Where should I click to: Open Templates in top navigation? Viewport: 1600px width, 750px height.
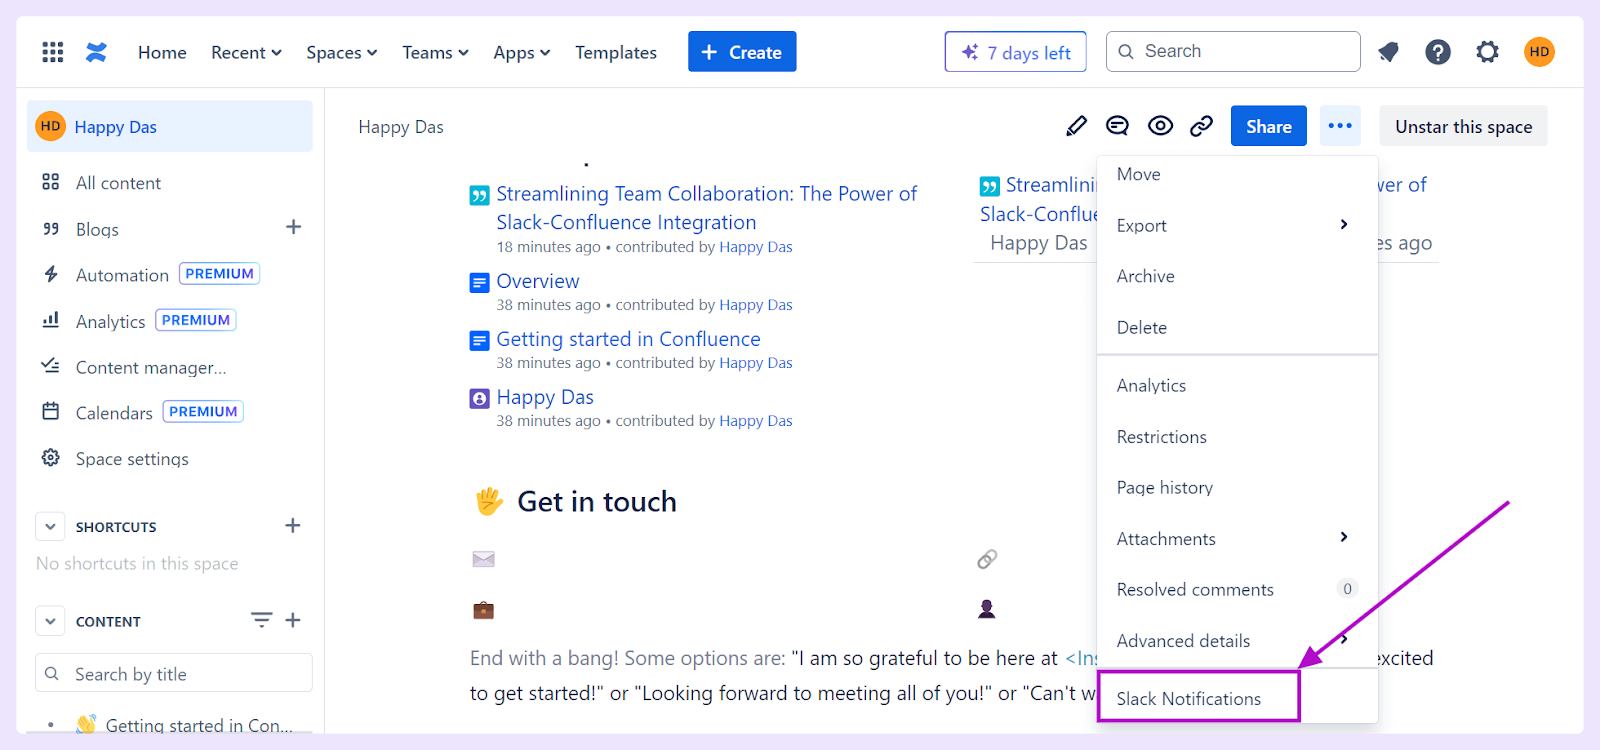(616, 52)
